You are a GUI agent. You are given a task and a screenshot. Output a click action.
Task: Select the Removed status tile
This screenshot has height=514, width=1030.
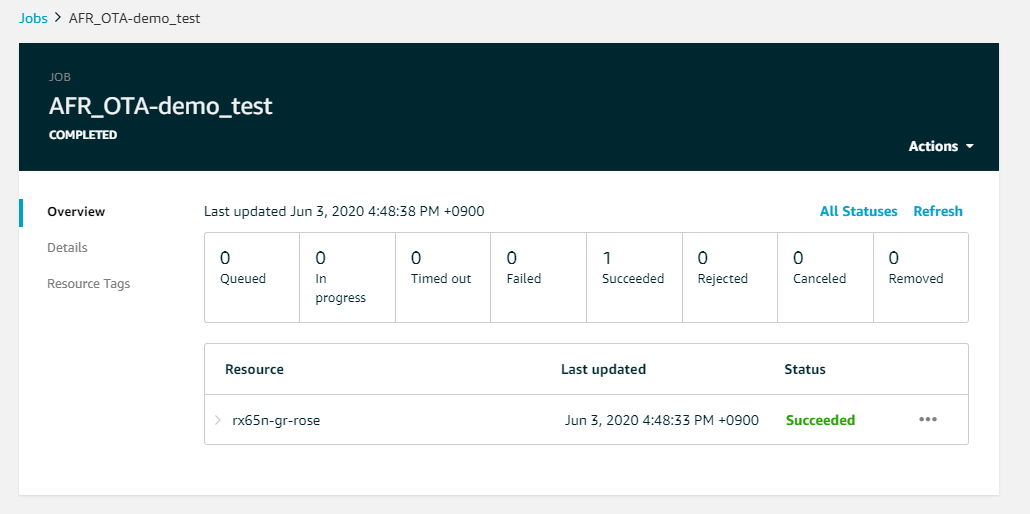pyautogui.click(x=920, y=277)
